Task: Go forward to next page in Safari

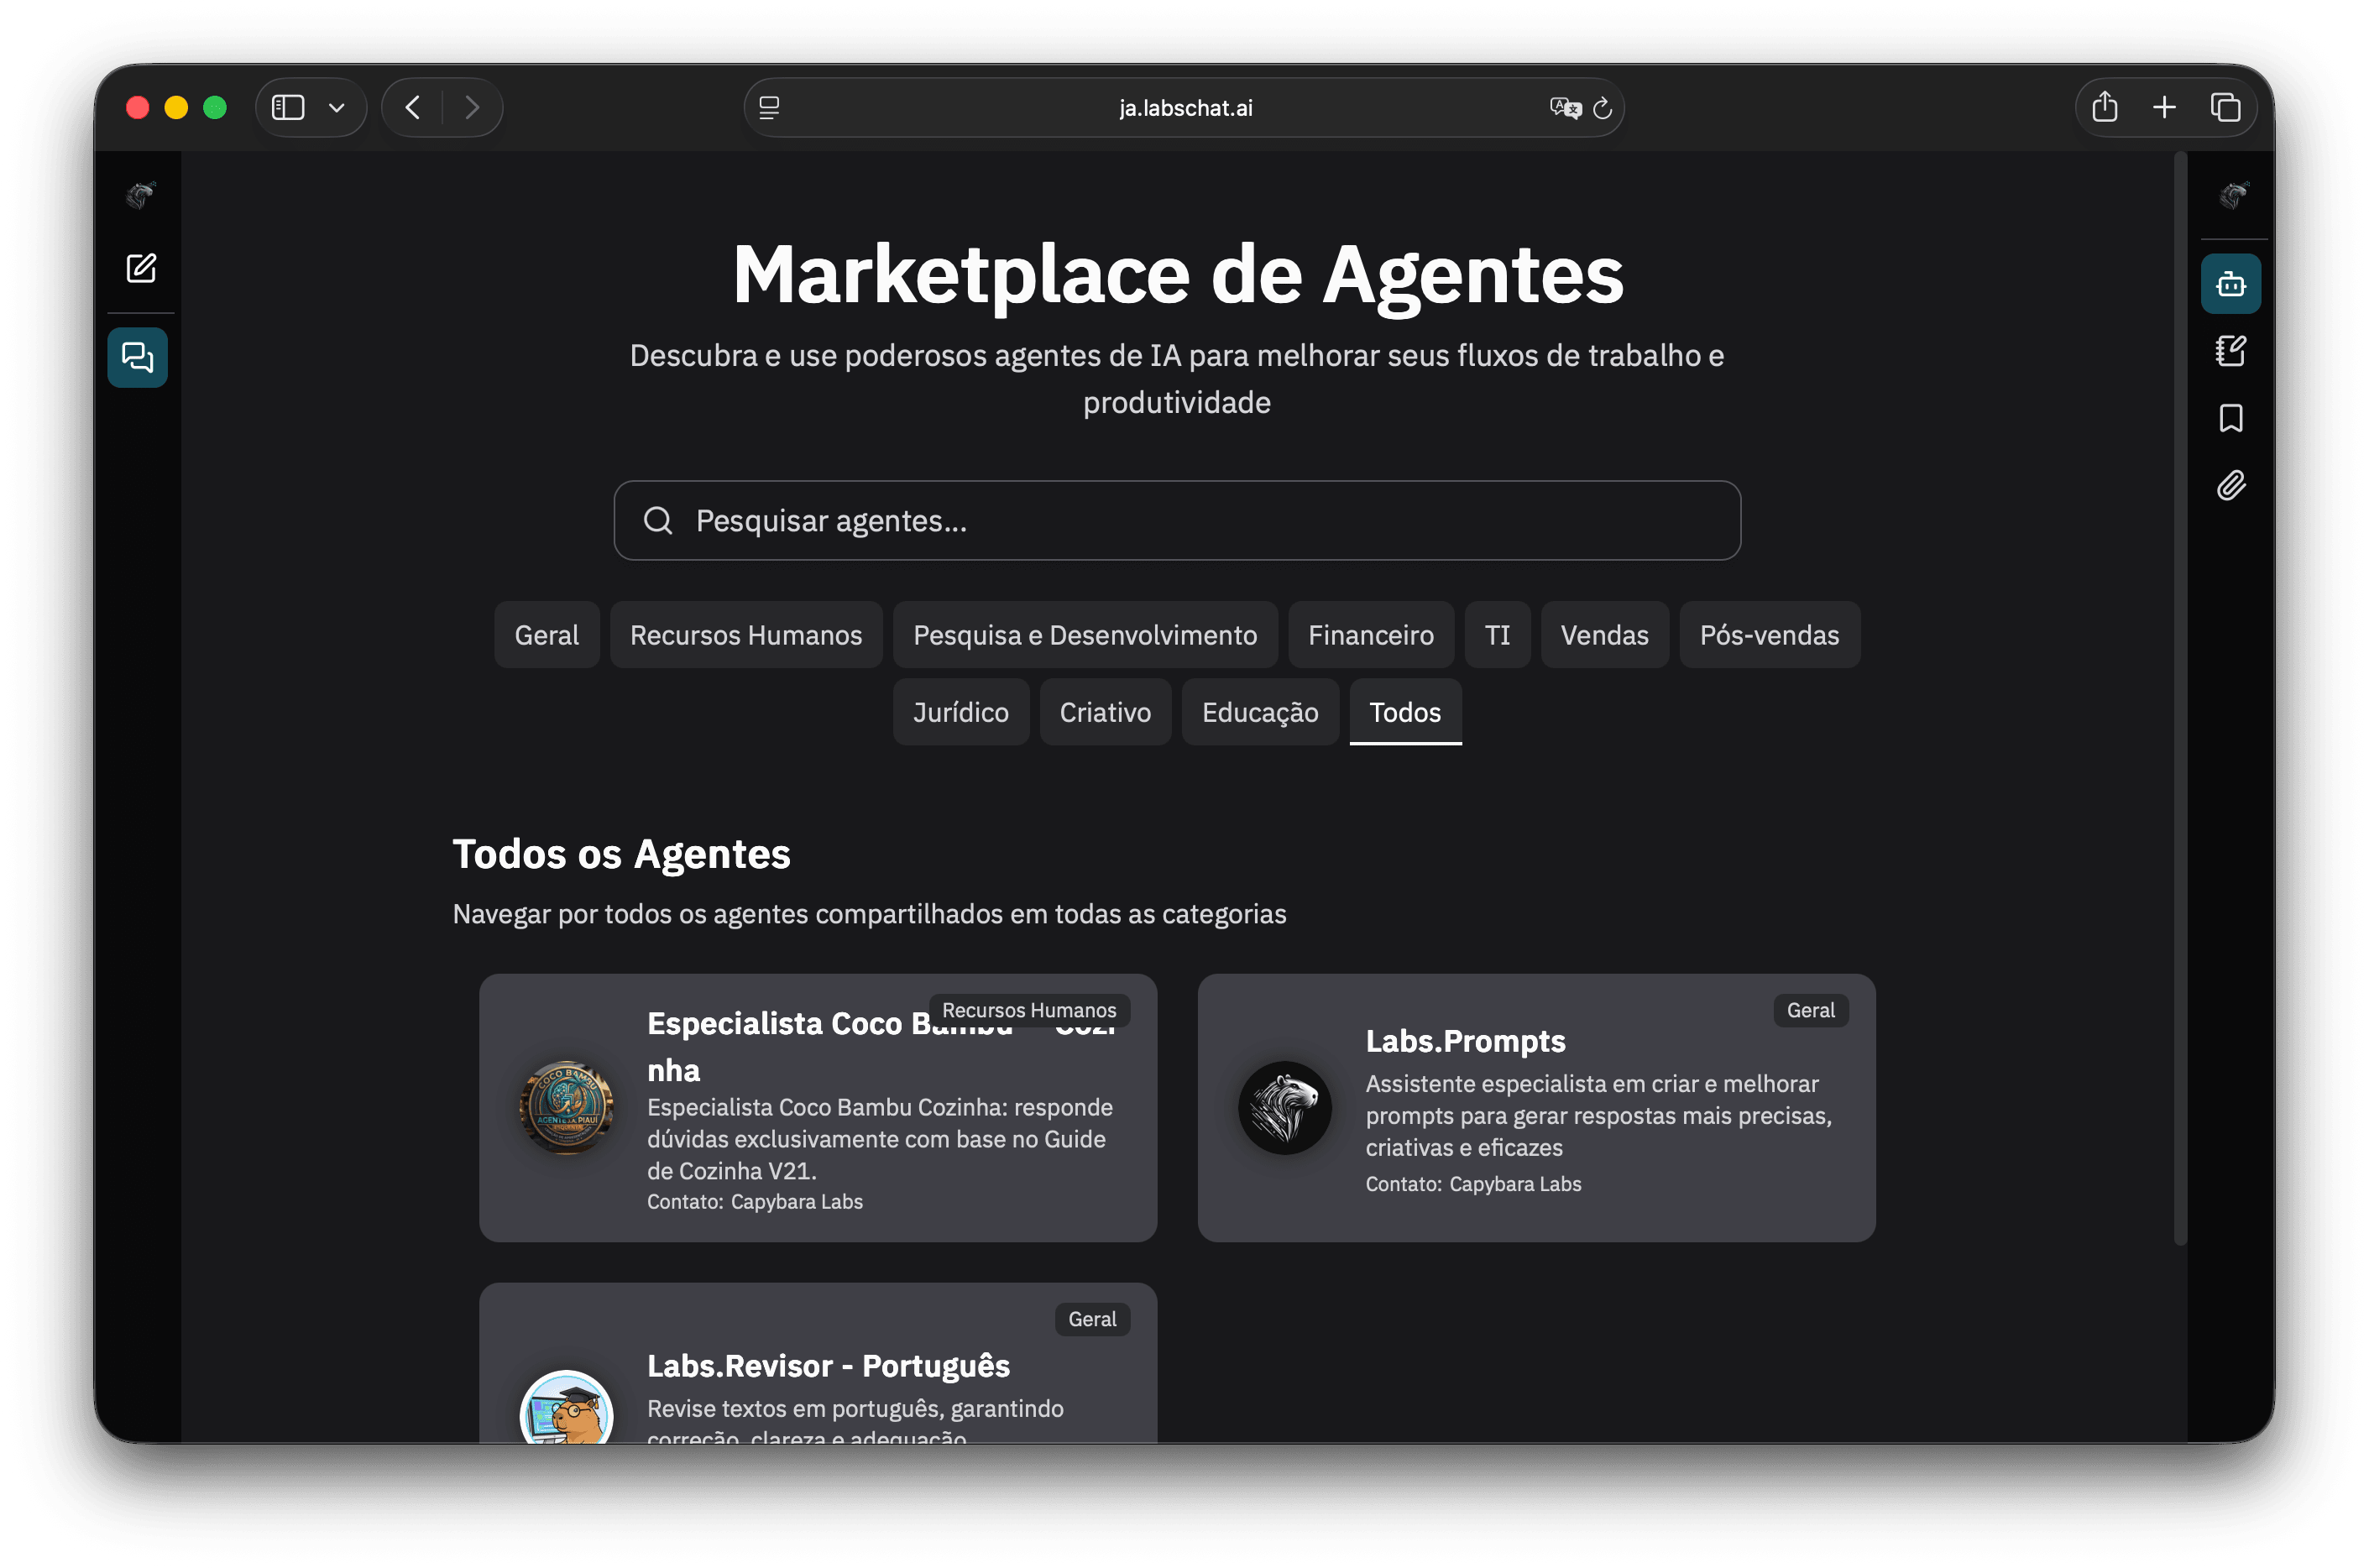Action: (x=472, y=107)
